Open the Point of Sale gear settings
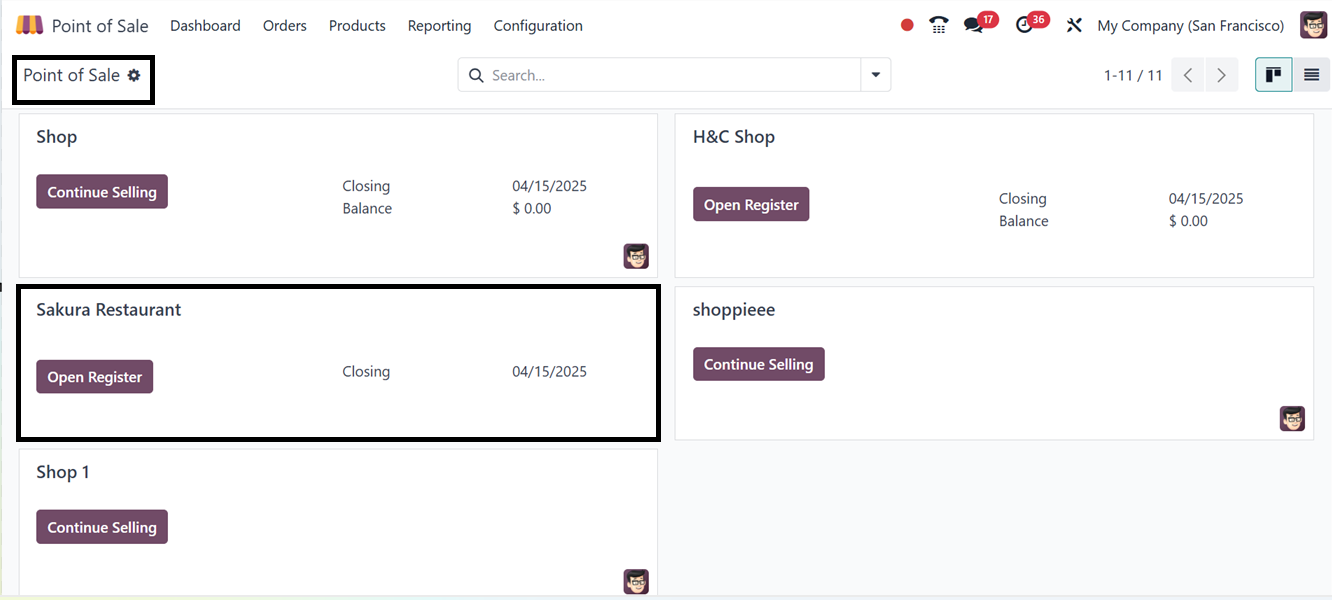The image size is (1332, 600). (x=134, y=75)
